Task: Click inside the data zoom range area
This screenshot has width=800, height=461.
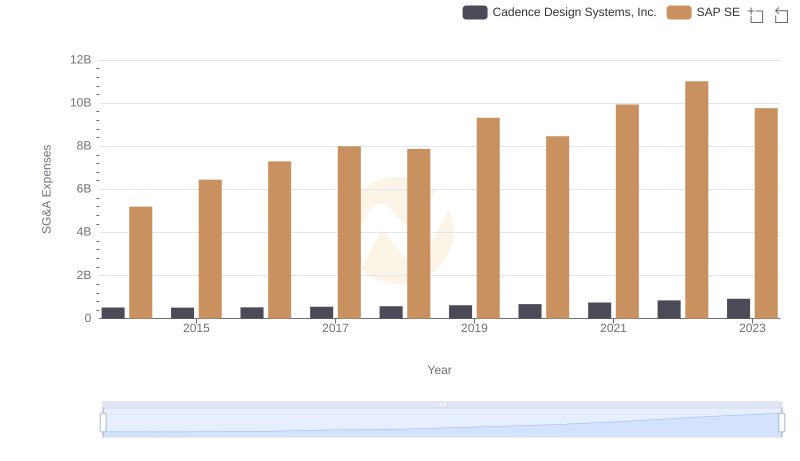Action: point(442,423)
